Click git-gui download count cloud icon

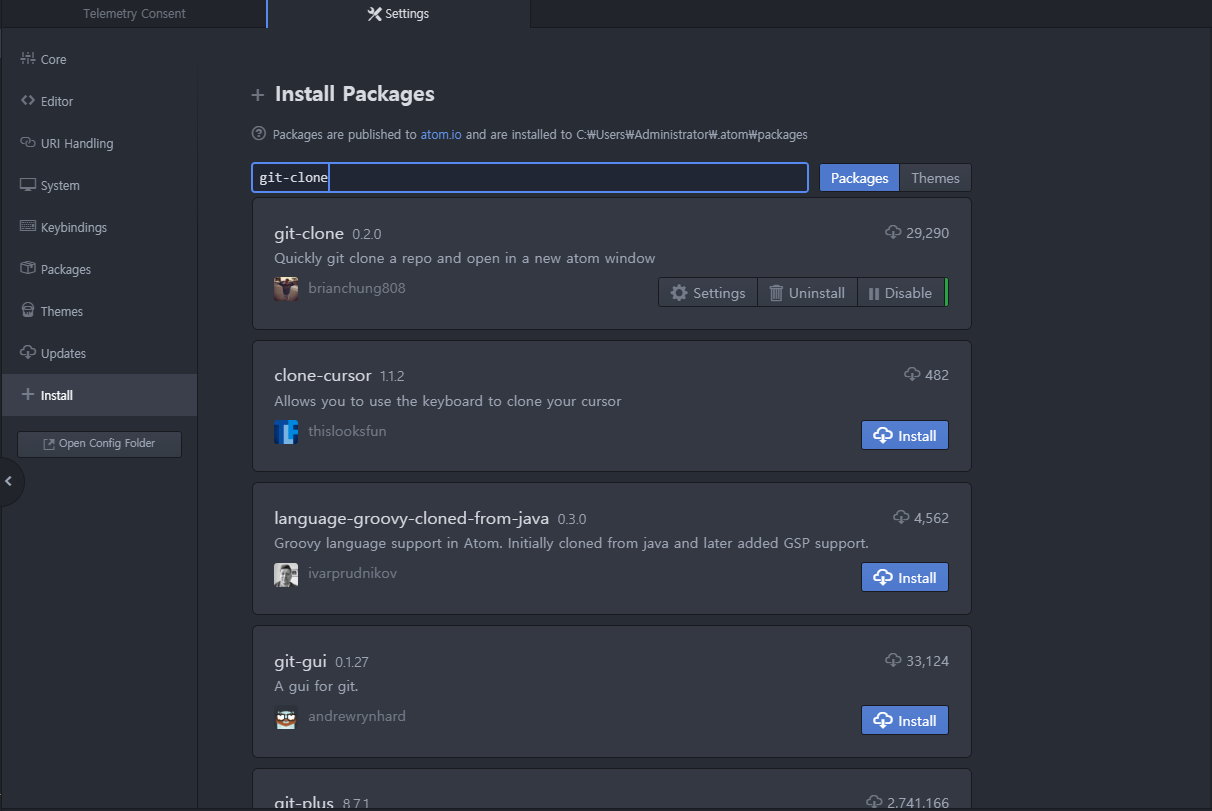893,660
